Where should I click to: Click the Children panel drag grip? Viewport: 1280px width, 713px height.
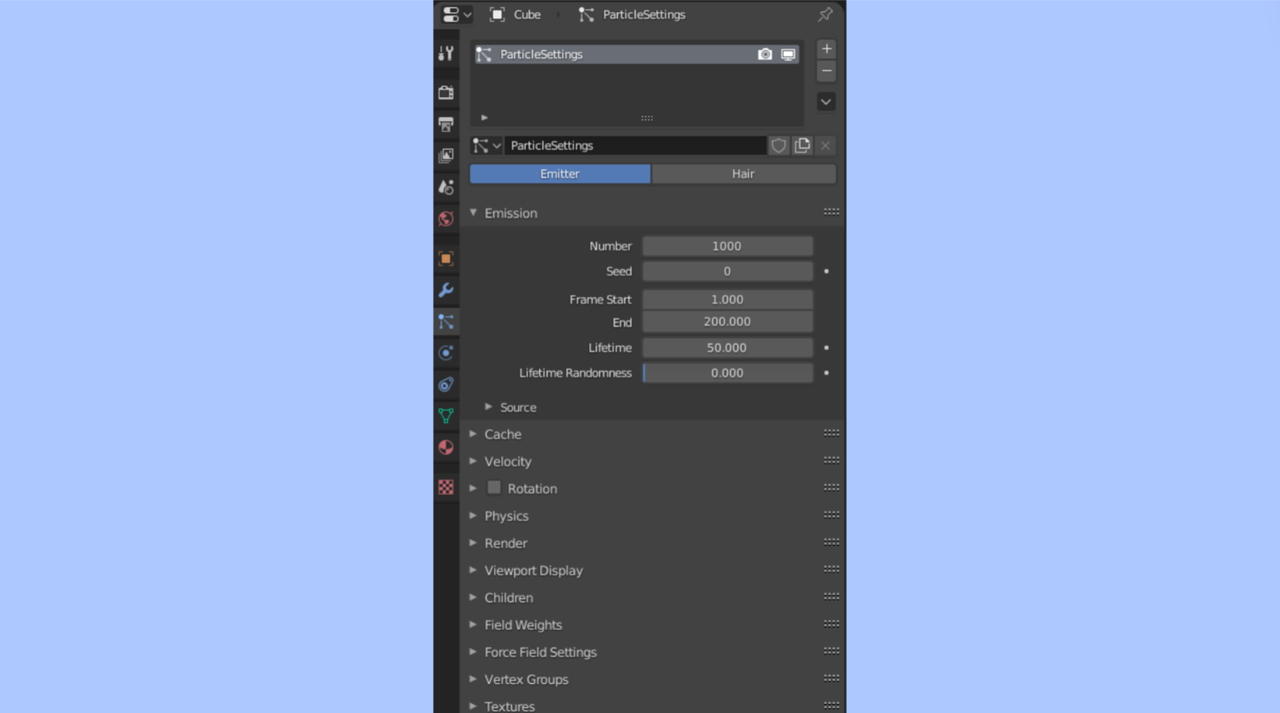831,596
